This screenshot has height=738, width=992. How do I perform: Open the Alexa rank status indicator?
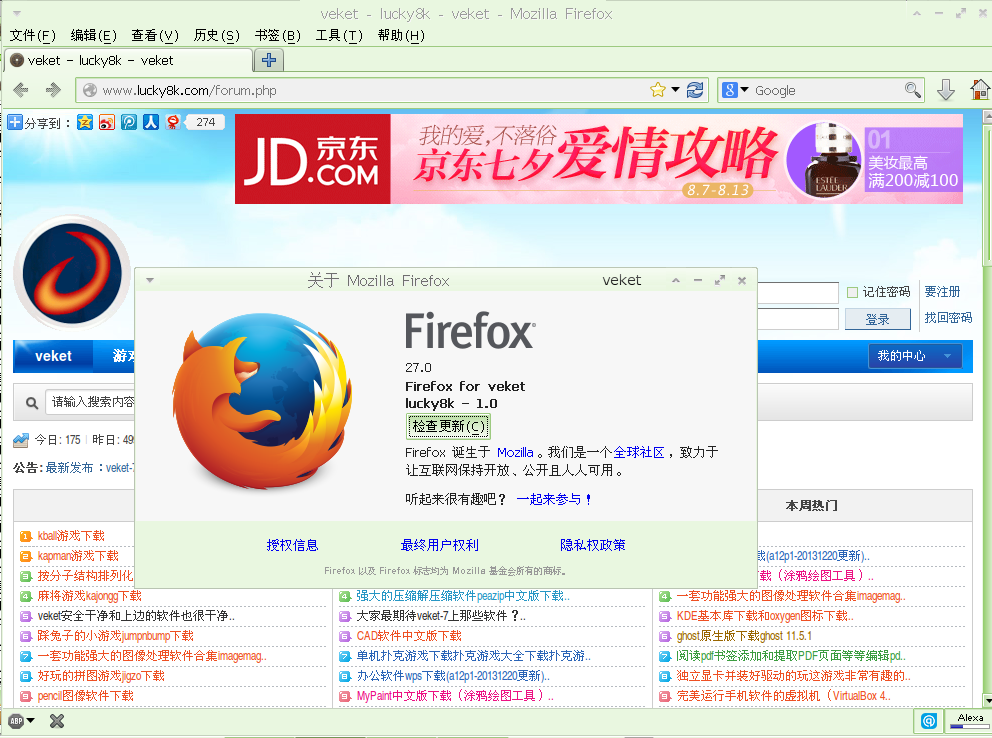pyautogui.click(x=969, y=721)
